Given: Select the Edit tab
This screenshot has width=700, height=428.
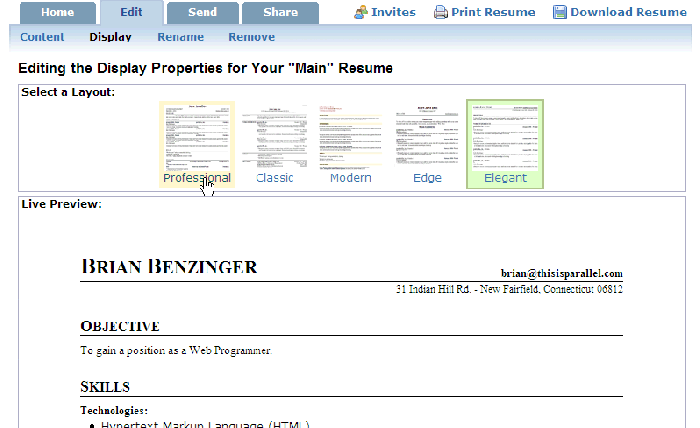Looking at the screenshot, I should 131,12.
